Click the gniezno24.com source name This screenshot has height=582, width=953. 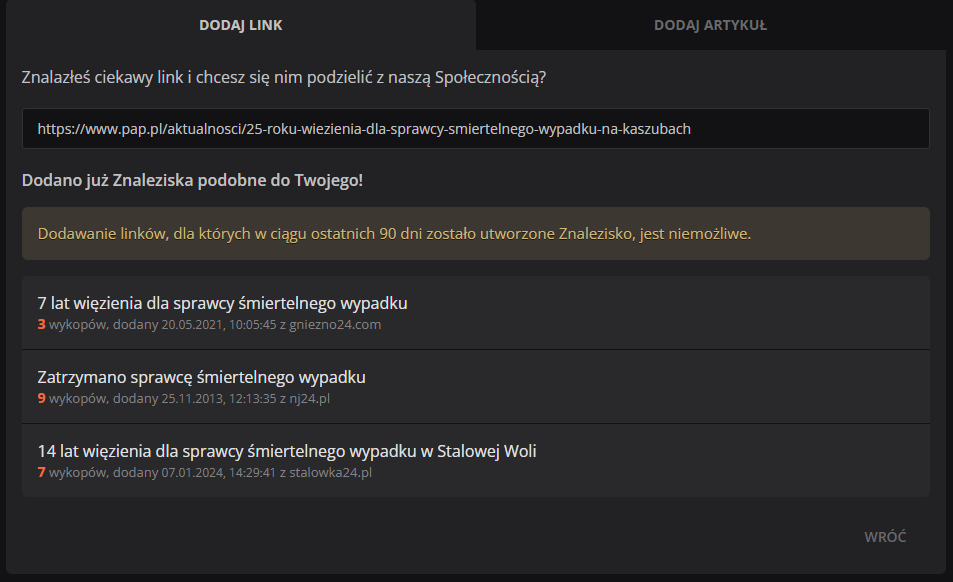coord(336,325)
